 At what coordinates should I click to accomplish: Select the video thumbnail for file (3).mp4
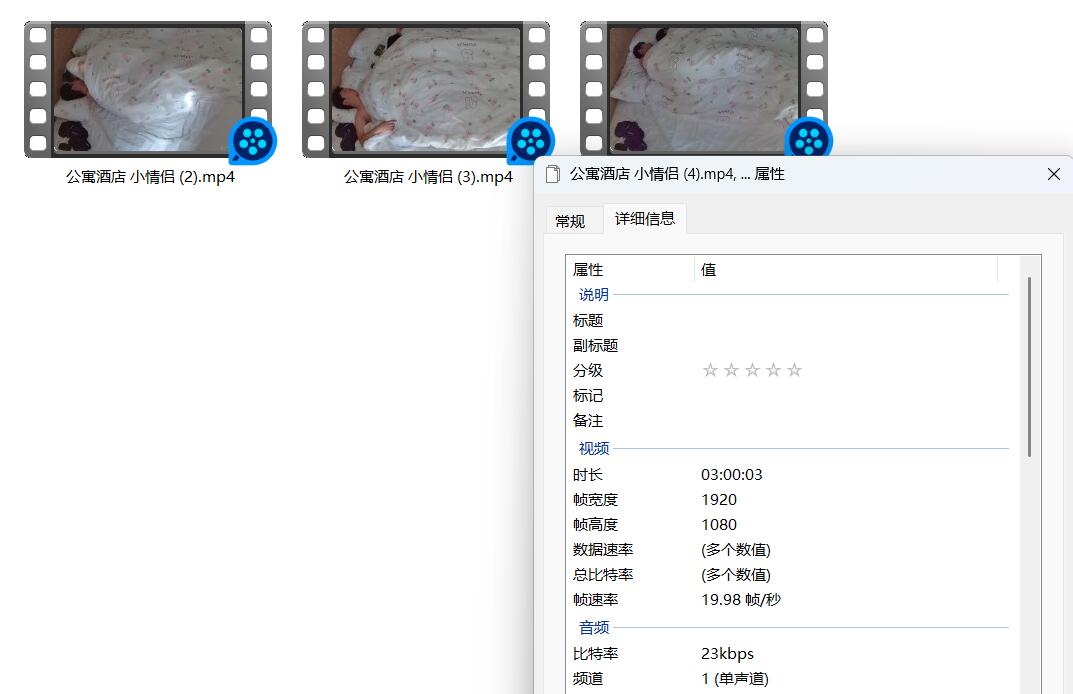point(425,89)
